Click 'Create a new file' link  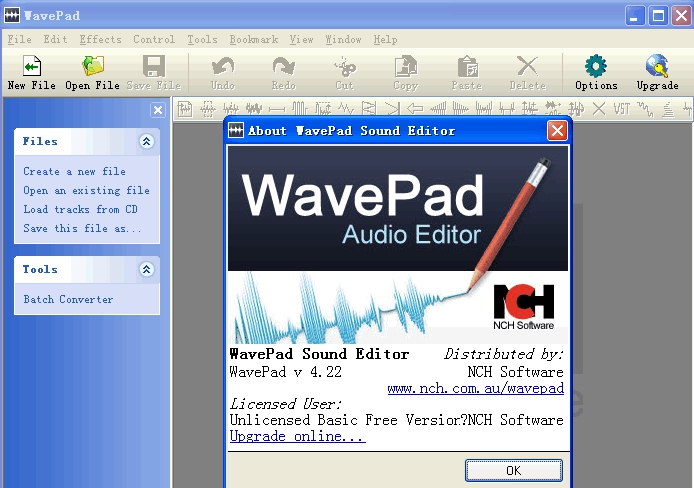tap(74, 171)
